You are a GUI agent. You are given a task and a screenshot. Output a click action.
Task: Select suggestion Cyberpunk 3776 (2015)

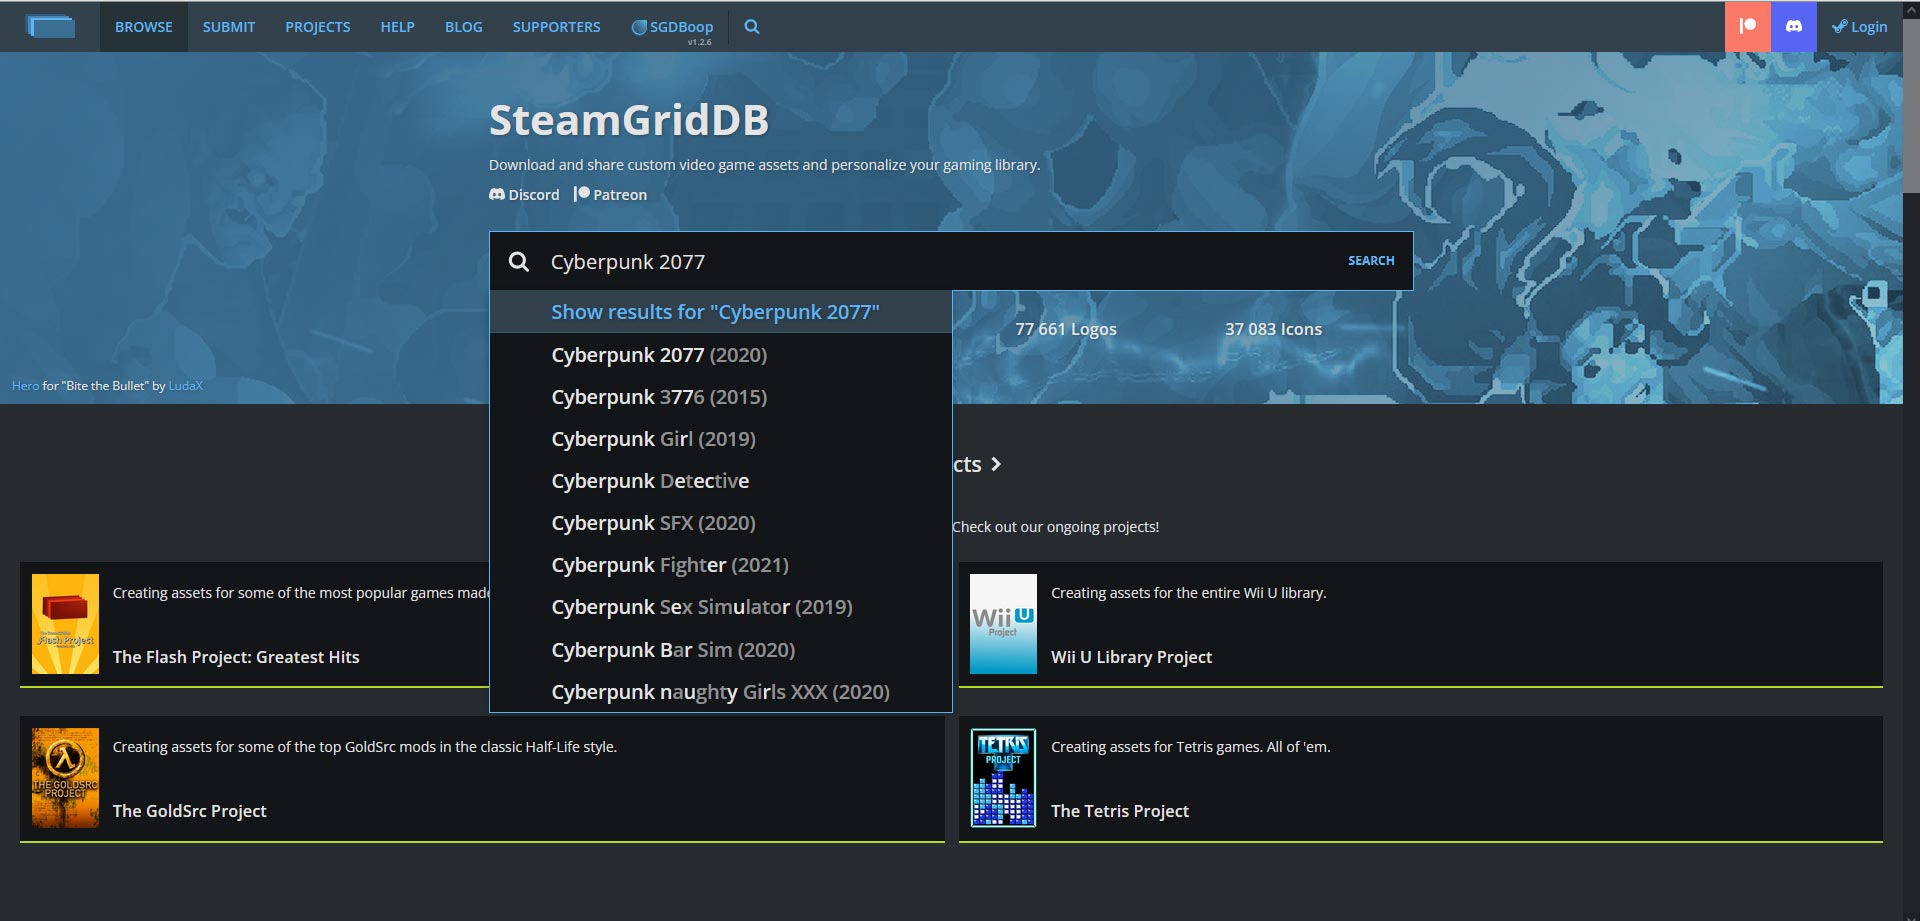[x=721, y=397]
